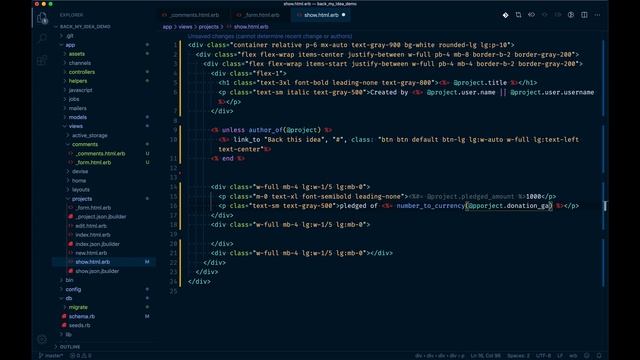Viewport: 640px width, 360px height.
Task: Open _comments.html.erb in the comments folder
Action: tap(100, 153)
